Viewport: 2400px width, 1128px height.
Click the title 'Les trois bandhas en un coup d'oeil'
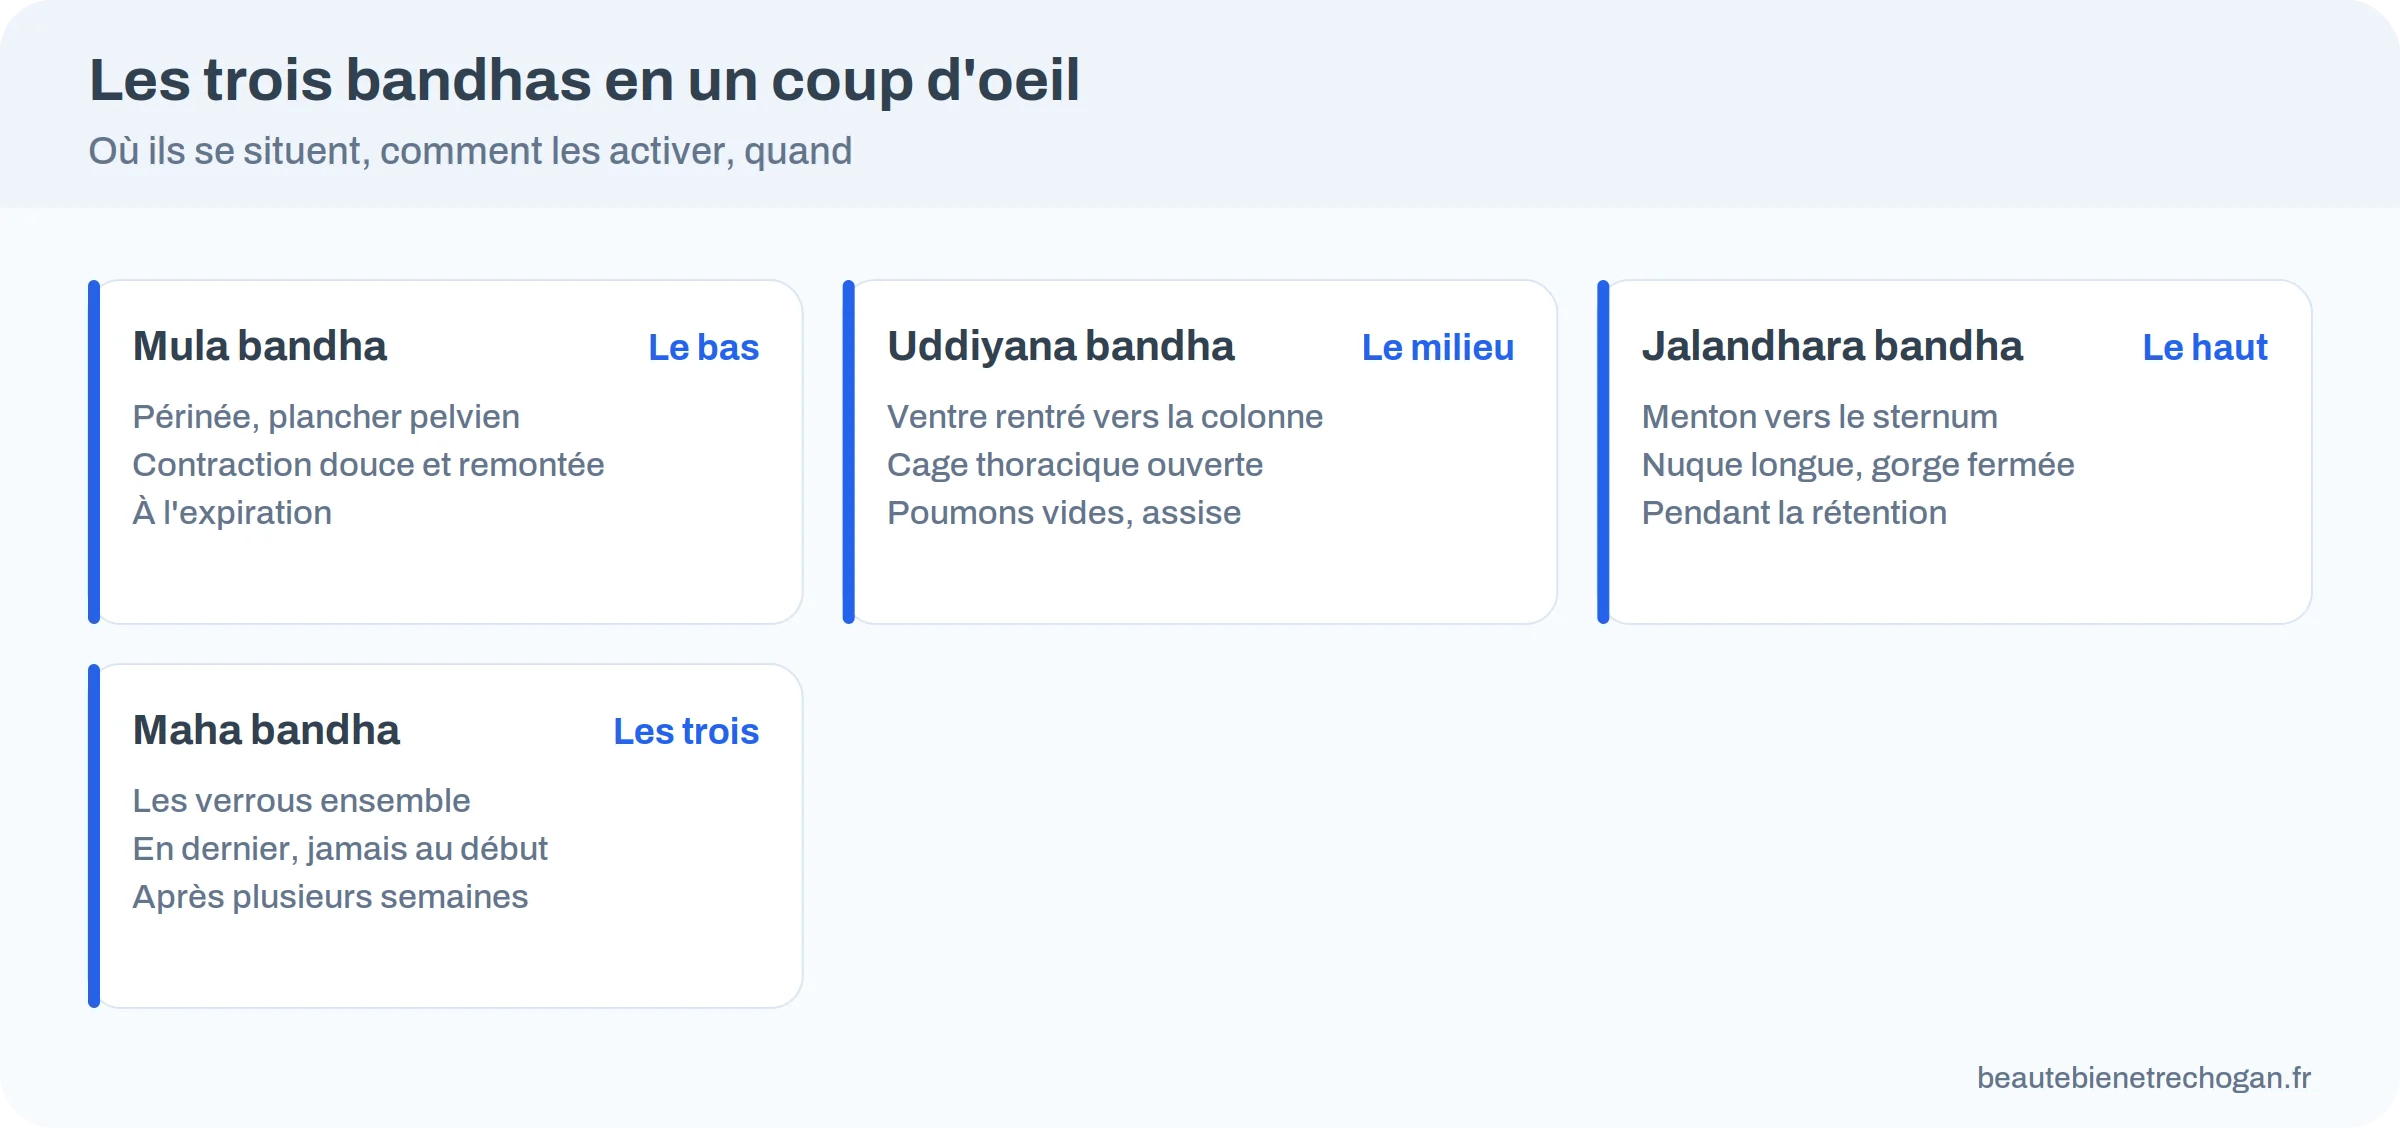coord(584,80)
